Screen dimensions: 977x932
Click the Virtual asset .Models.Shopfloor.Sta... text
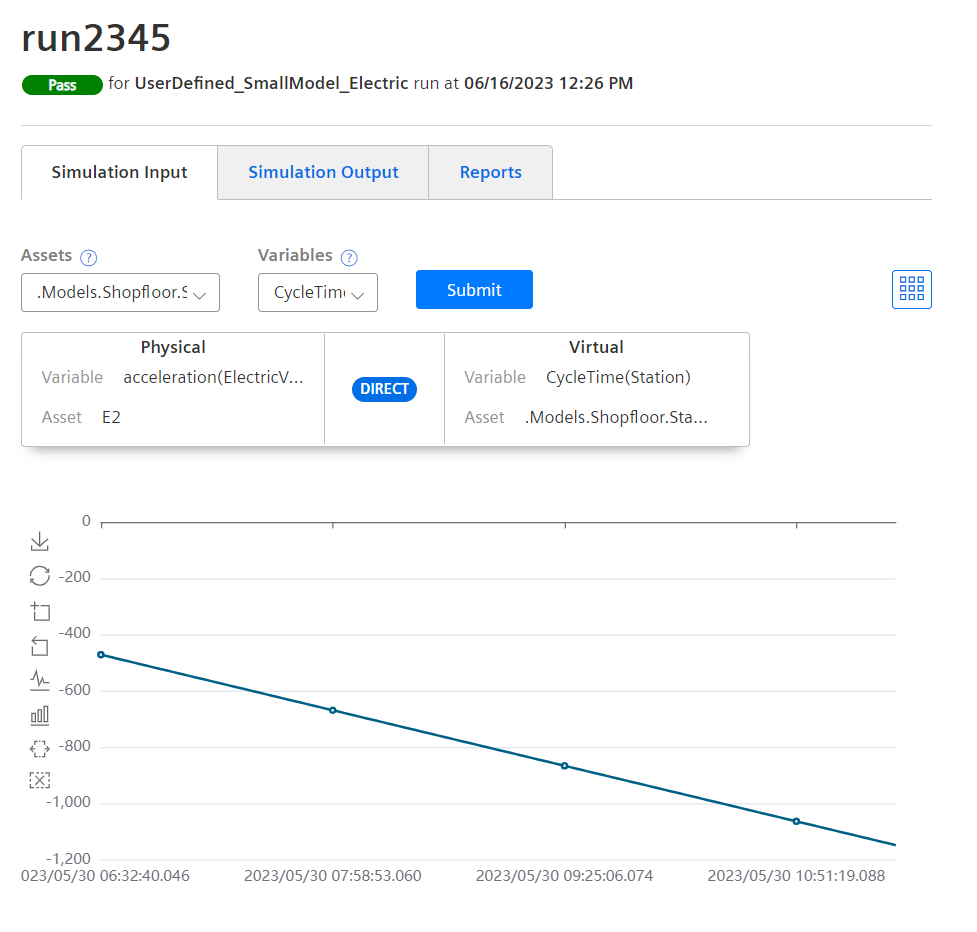[616, 417]
